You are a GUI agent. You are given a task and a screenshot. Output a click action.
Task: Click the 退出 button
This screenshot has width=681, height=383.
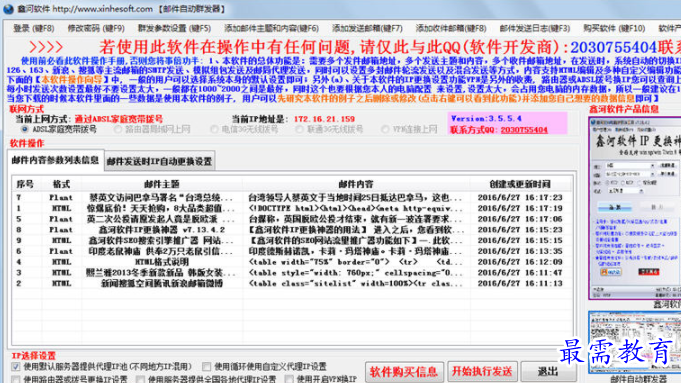548,372
